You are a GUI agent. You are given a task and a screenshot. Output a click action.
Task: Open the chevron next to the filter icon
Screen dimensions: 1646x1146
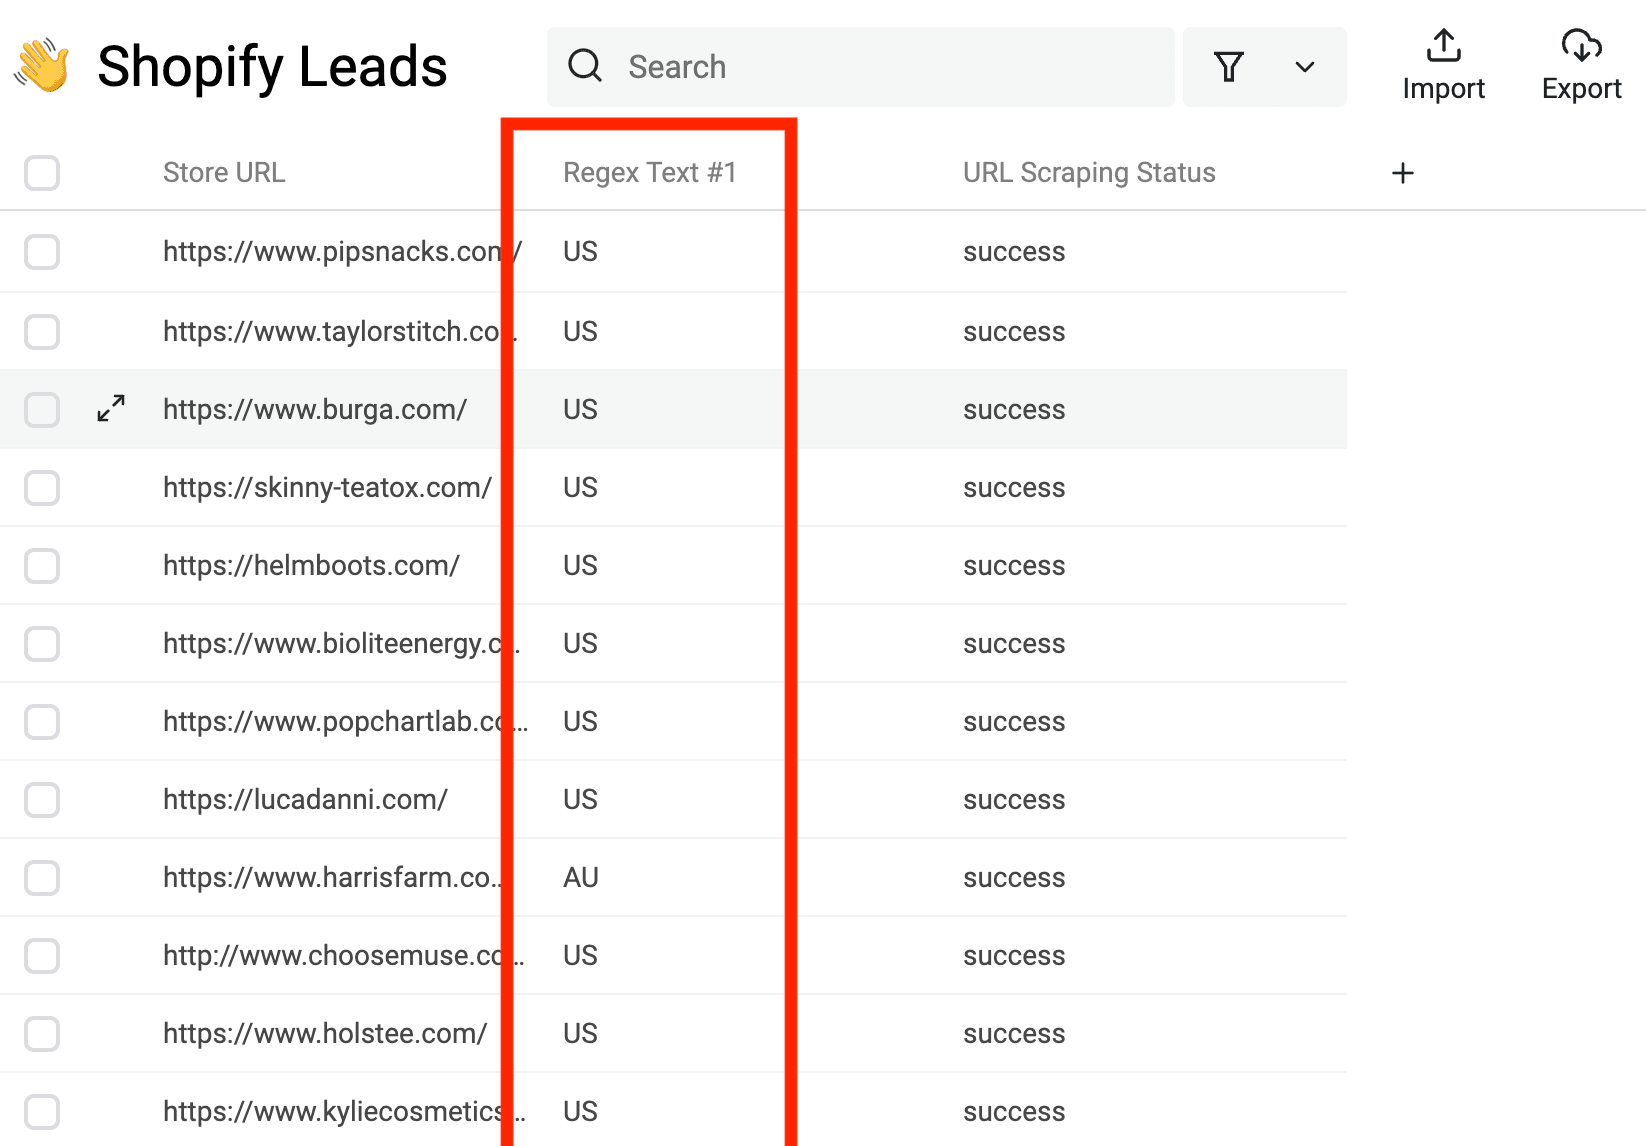coord(1304,66)
